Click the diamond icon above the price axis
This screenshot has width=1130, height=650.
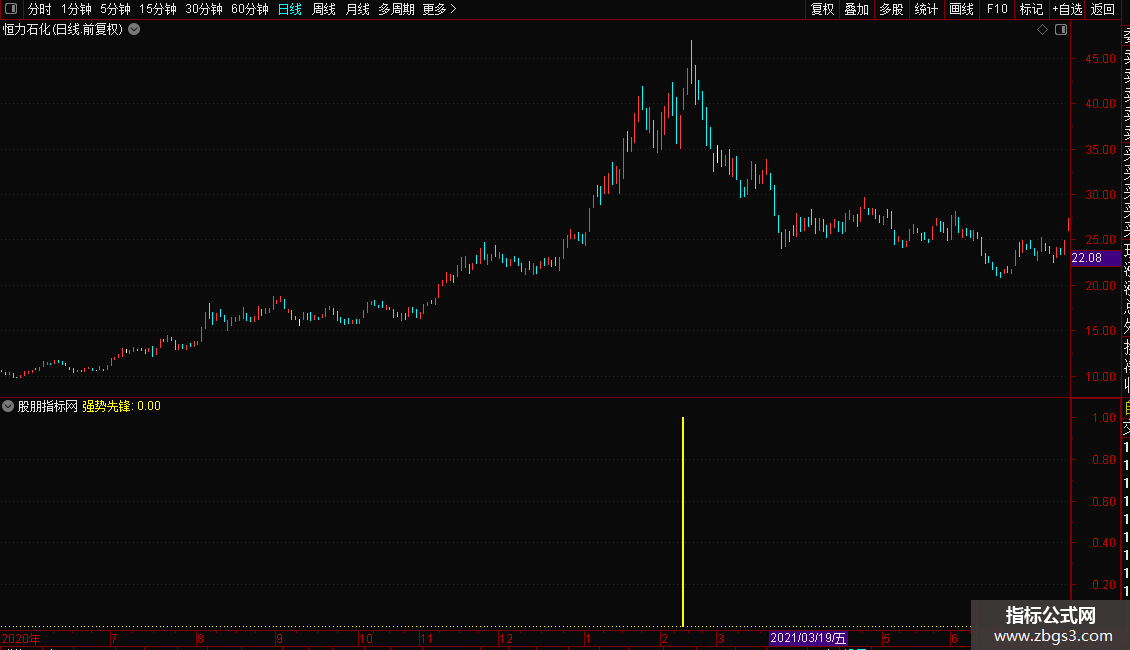(1042, 30)
